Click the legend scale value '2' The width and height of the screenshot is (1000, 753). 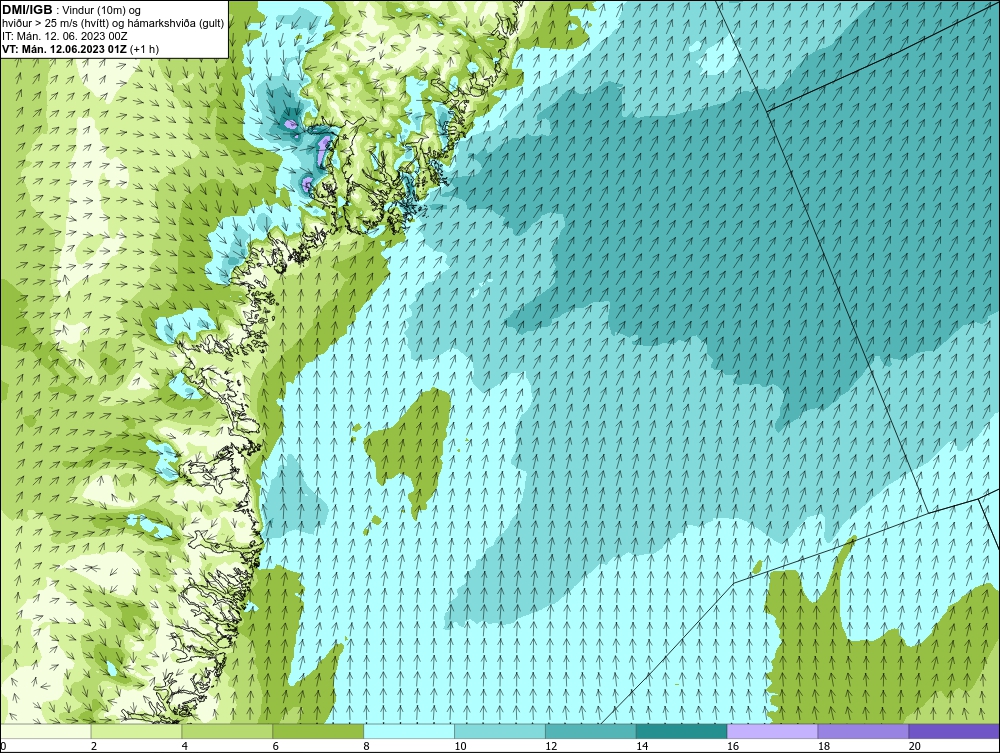pyautogui.click(x=94, y=746)
